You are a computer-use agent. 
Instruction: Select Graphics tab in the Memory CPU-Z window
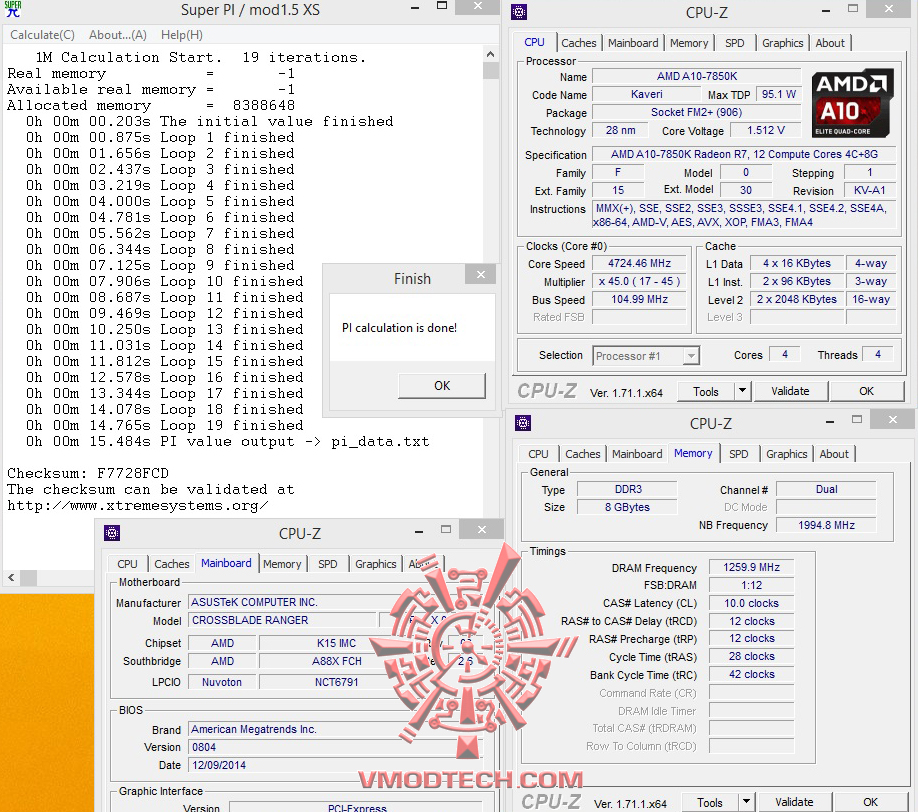coord(787,454)
